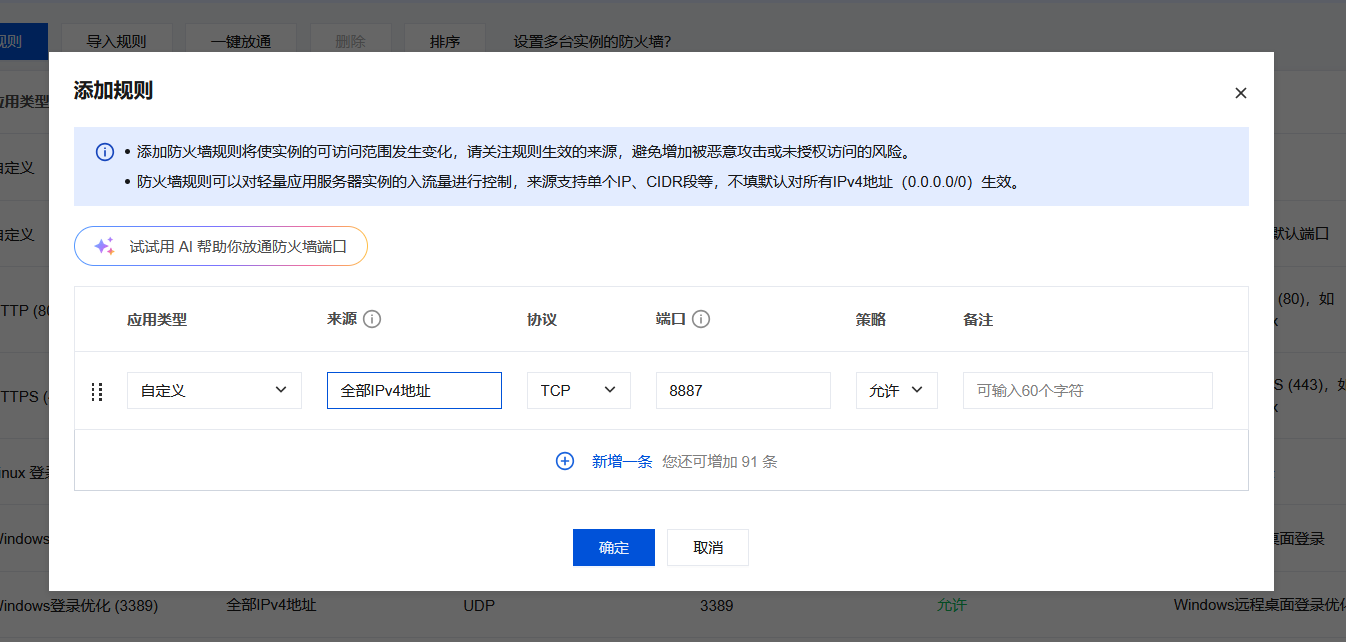The width and height of the screenshot is (1346, 642).
Task: Click the AI sparkle icon
Action: click(x=104, y=246)
